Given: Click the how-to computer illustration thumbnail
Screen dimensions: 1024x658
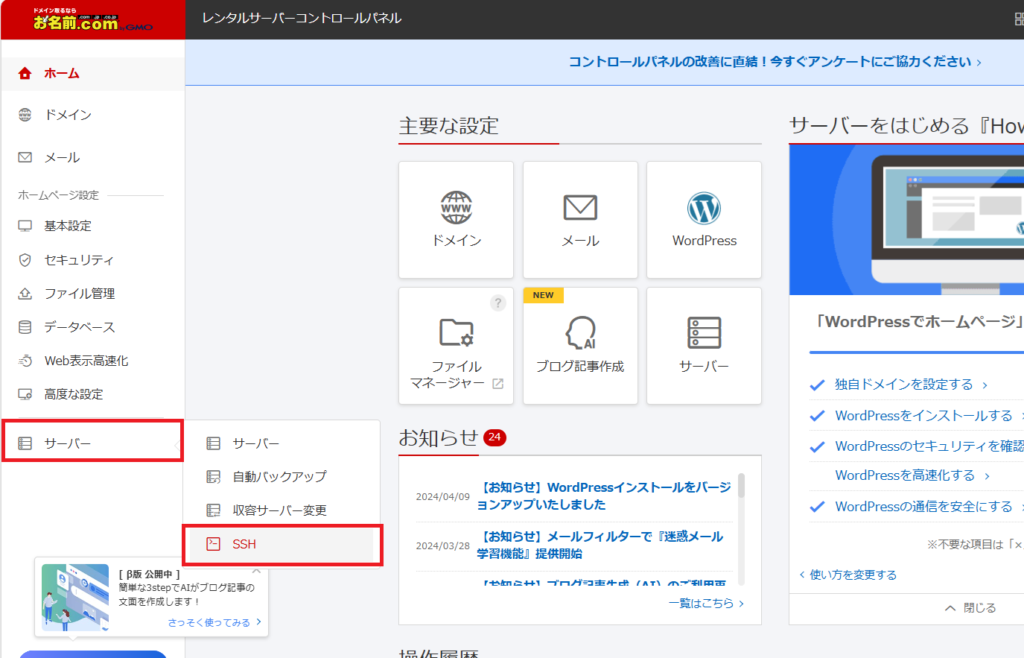Looking at the screenshot, I should (906, 220).
